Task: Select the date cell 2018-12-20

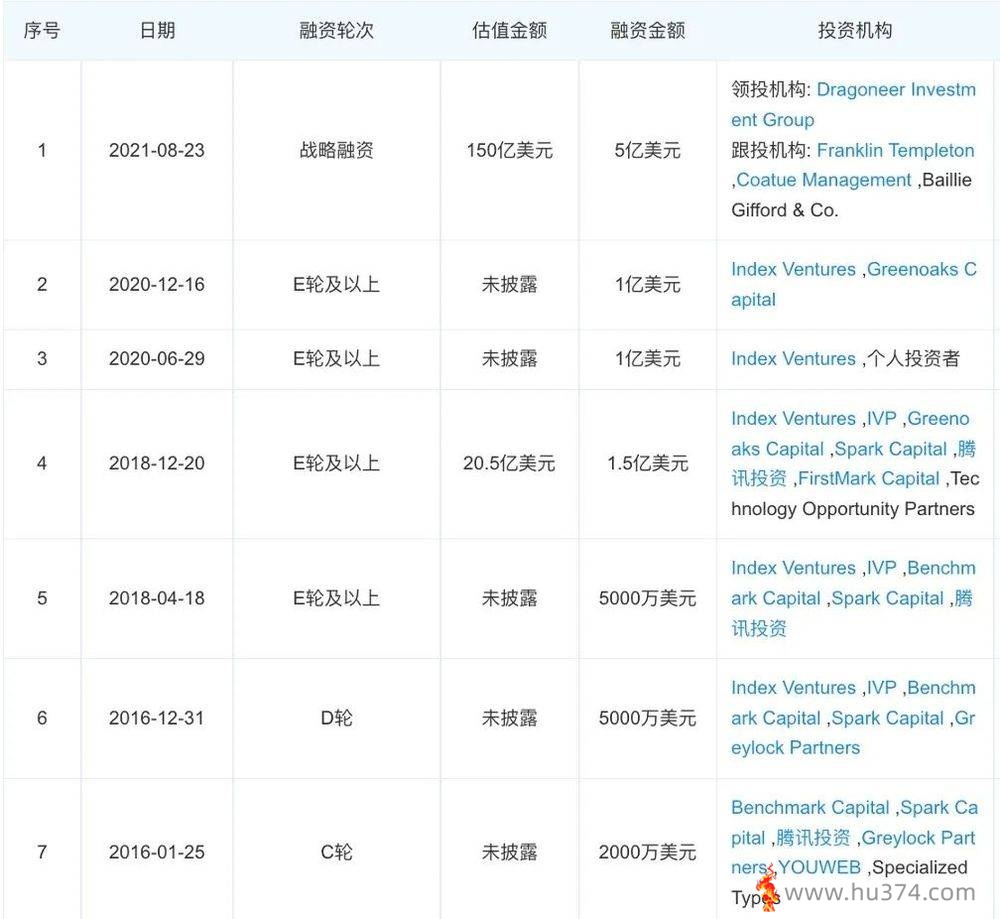Action: [x=157, y=463]
